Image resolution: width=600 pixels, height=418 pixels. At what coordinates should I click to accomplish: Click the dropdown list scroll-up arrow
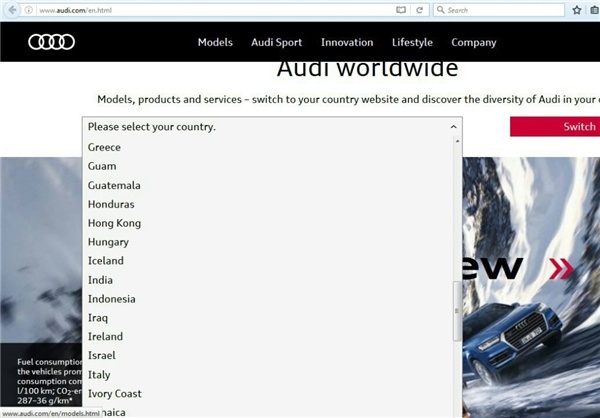pos(457,142)
